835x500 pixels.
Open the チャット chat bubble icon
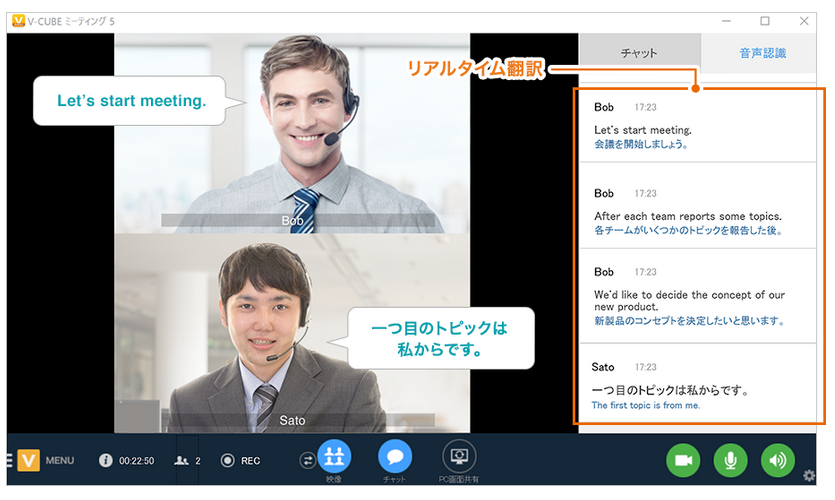[x=395, y=457]
